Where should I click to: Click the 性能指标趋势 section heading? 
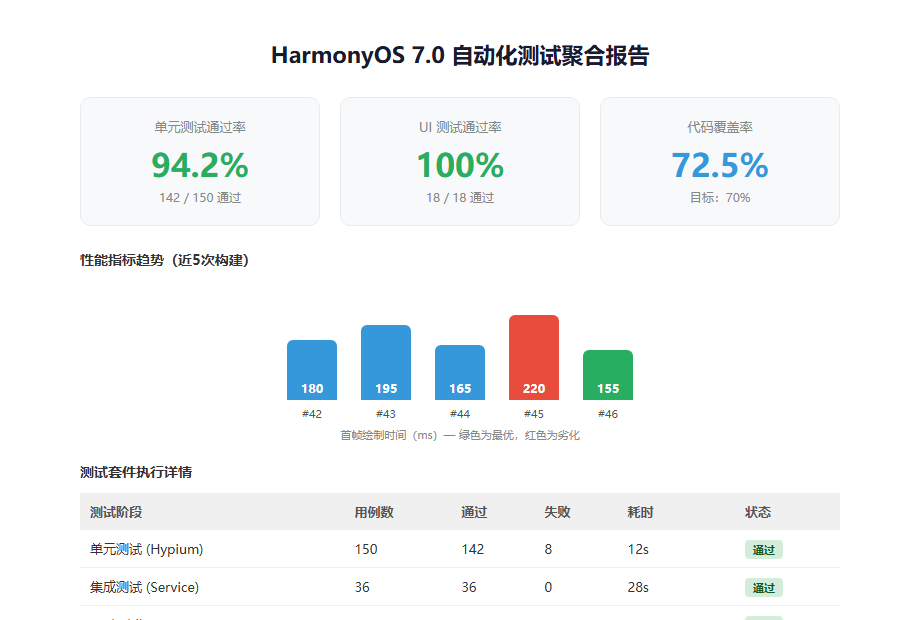[x=164, y=260]
